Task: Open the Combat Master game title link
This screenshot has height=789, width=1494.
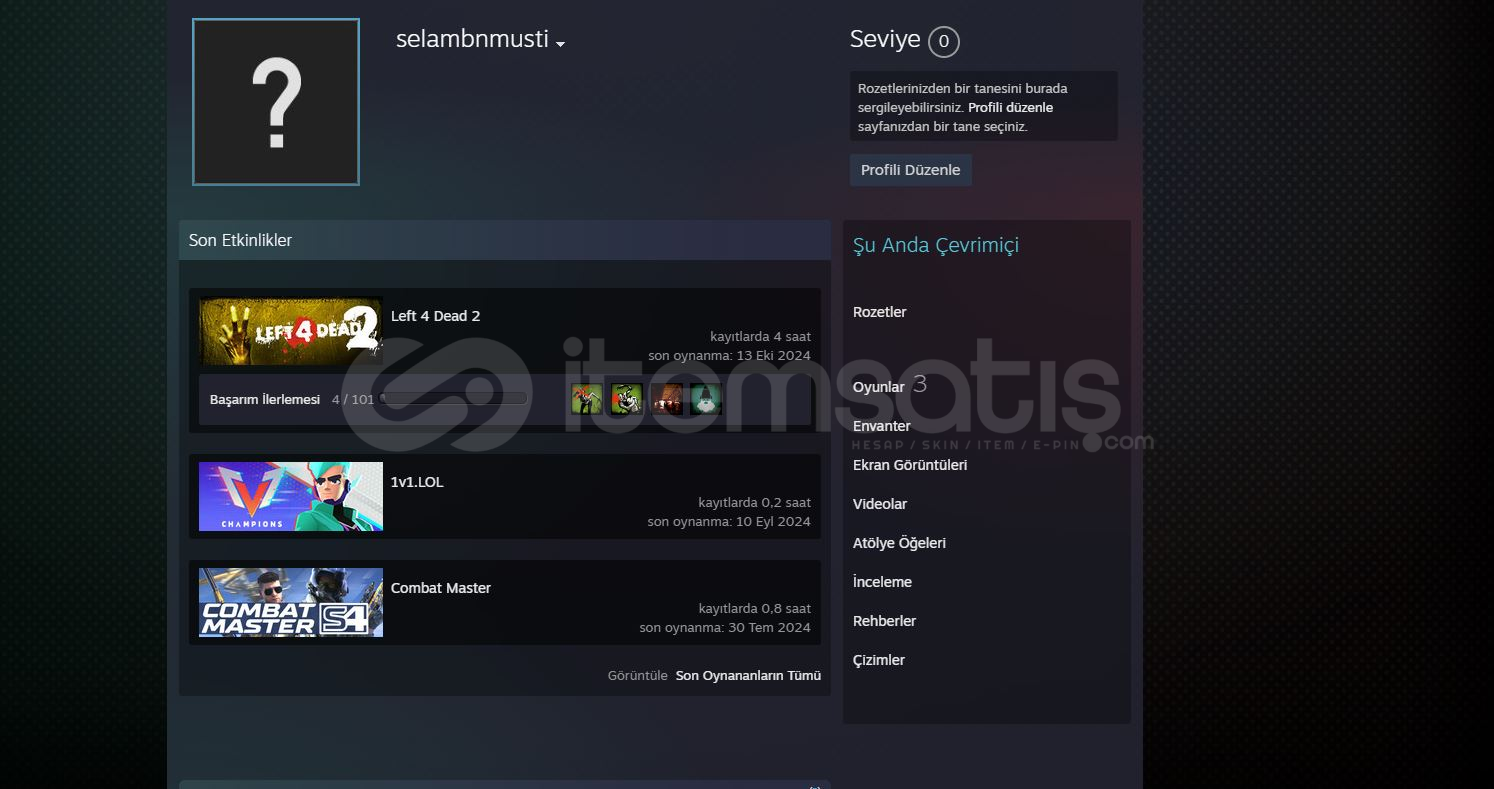Action: coord(441,588)
